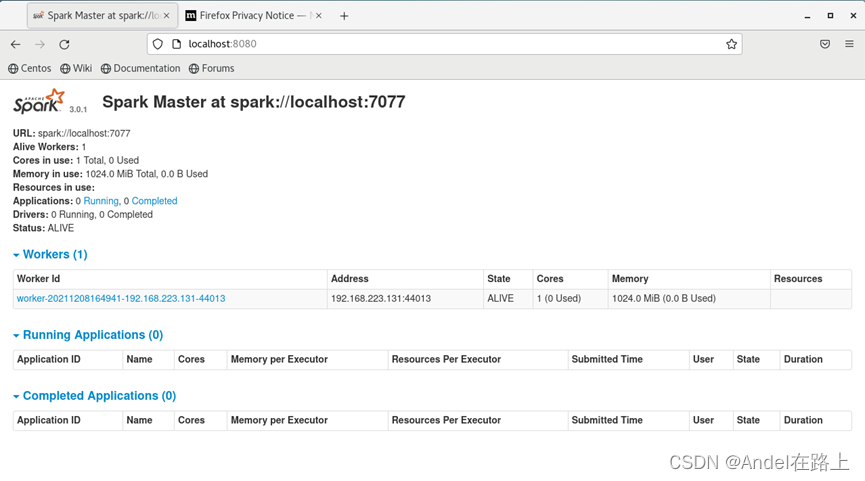Screen dimensions: 865x481
Task: Reload the page with the refresh icon
Action: [65, 44]
